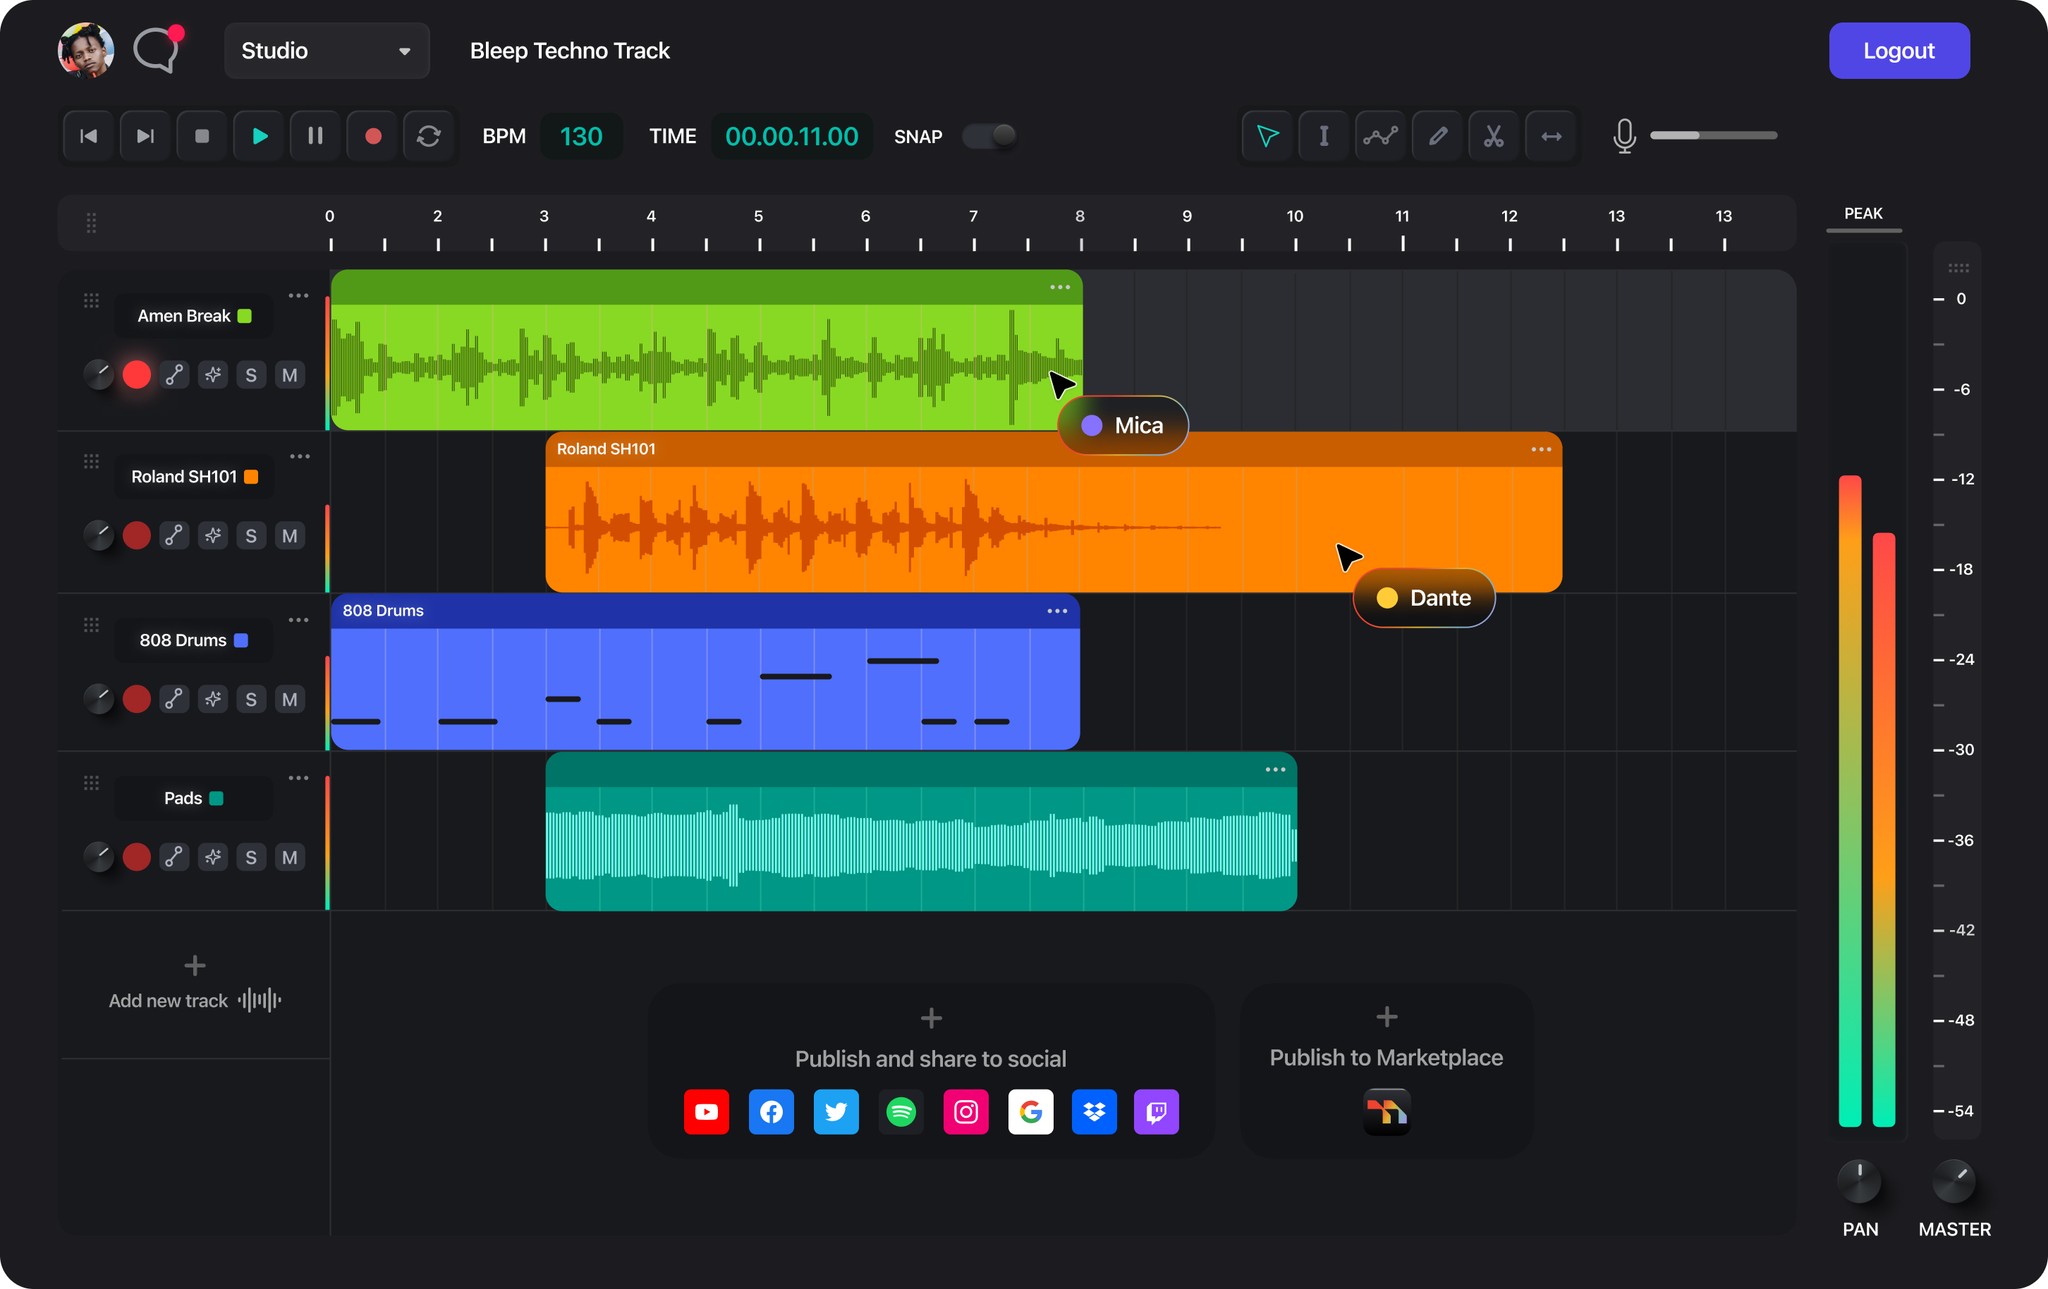Viewport: 2048px width, 1289px height.
Task: Click the loop playback icon
Action: tap(429, 136)
